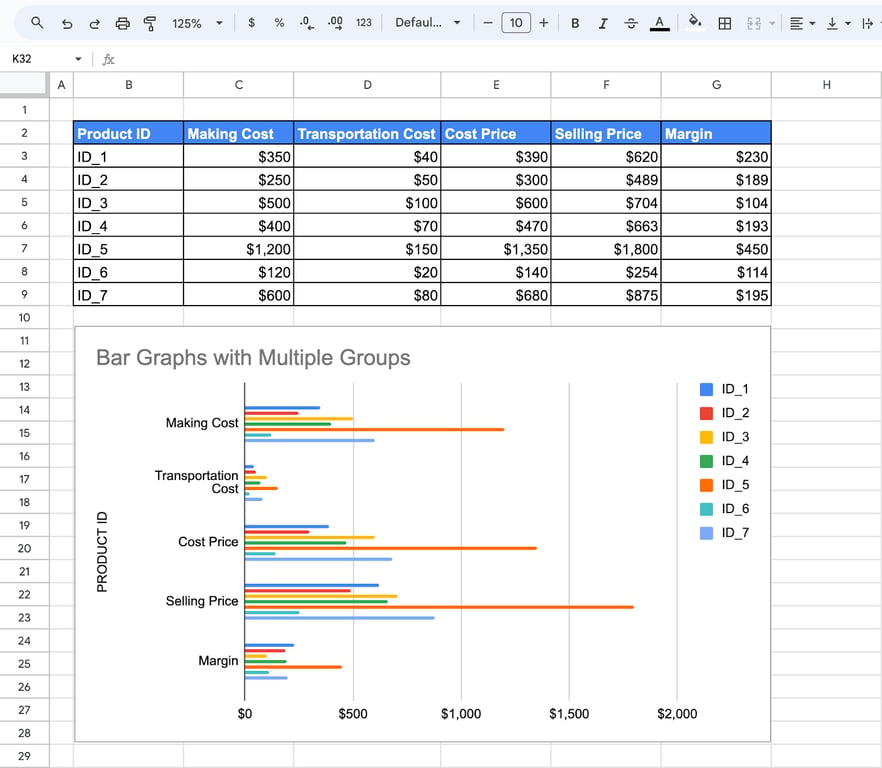Click the search menus magnifier icon

click(x=37, y=23)
